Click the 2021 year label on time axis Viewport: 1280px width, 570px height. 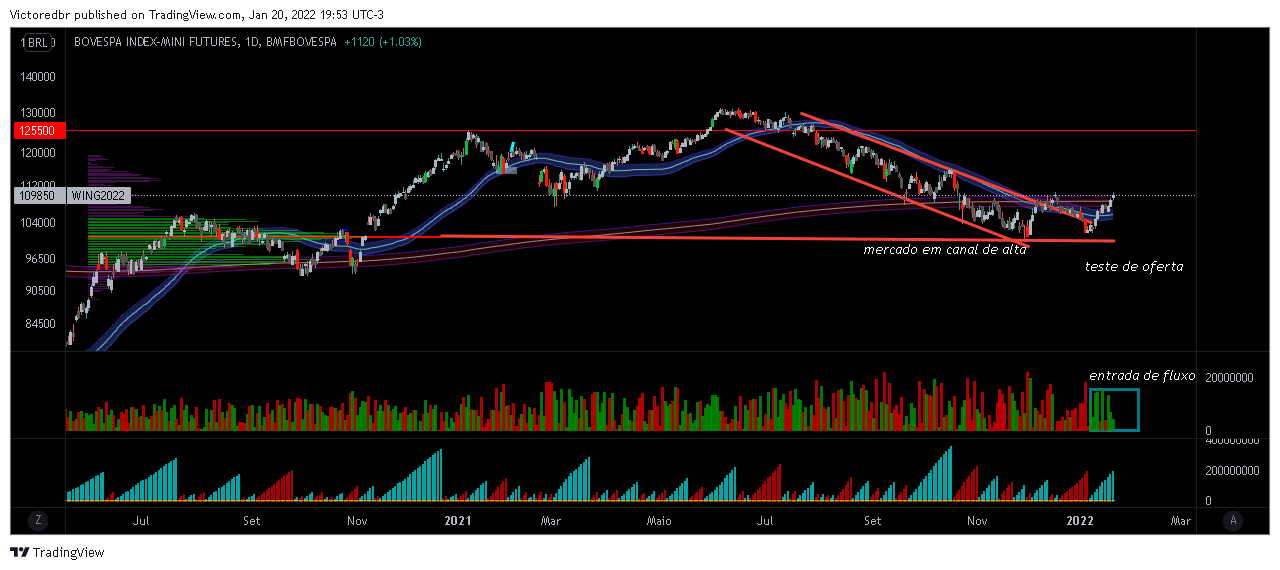[458, 520]
